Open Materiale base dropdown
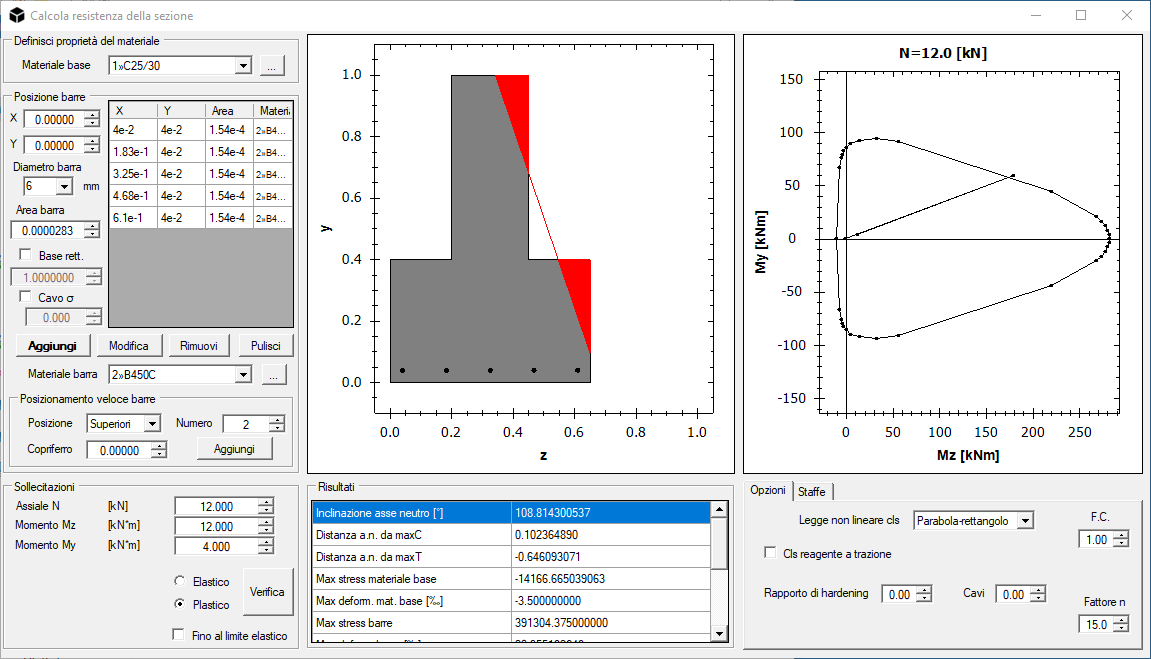Image resolution: width=1151 pixels, height=659 pixels. point(242,66)
